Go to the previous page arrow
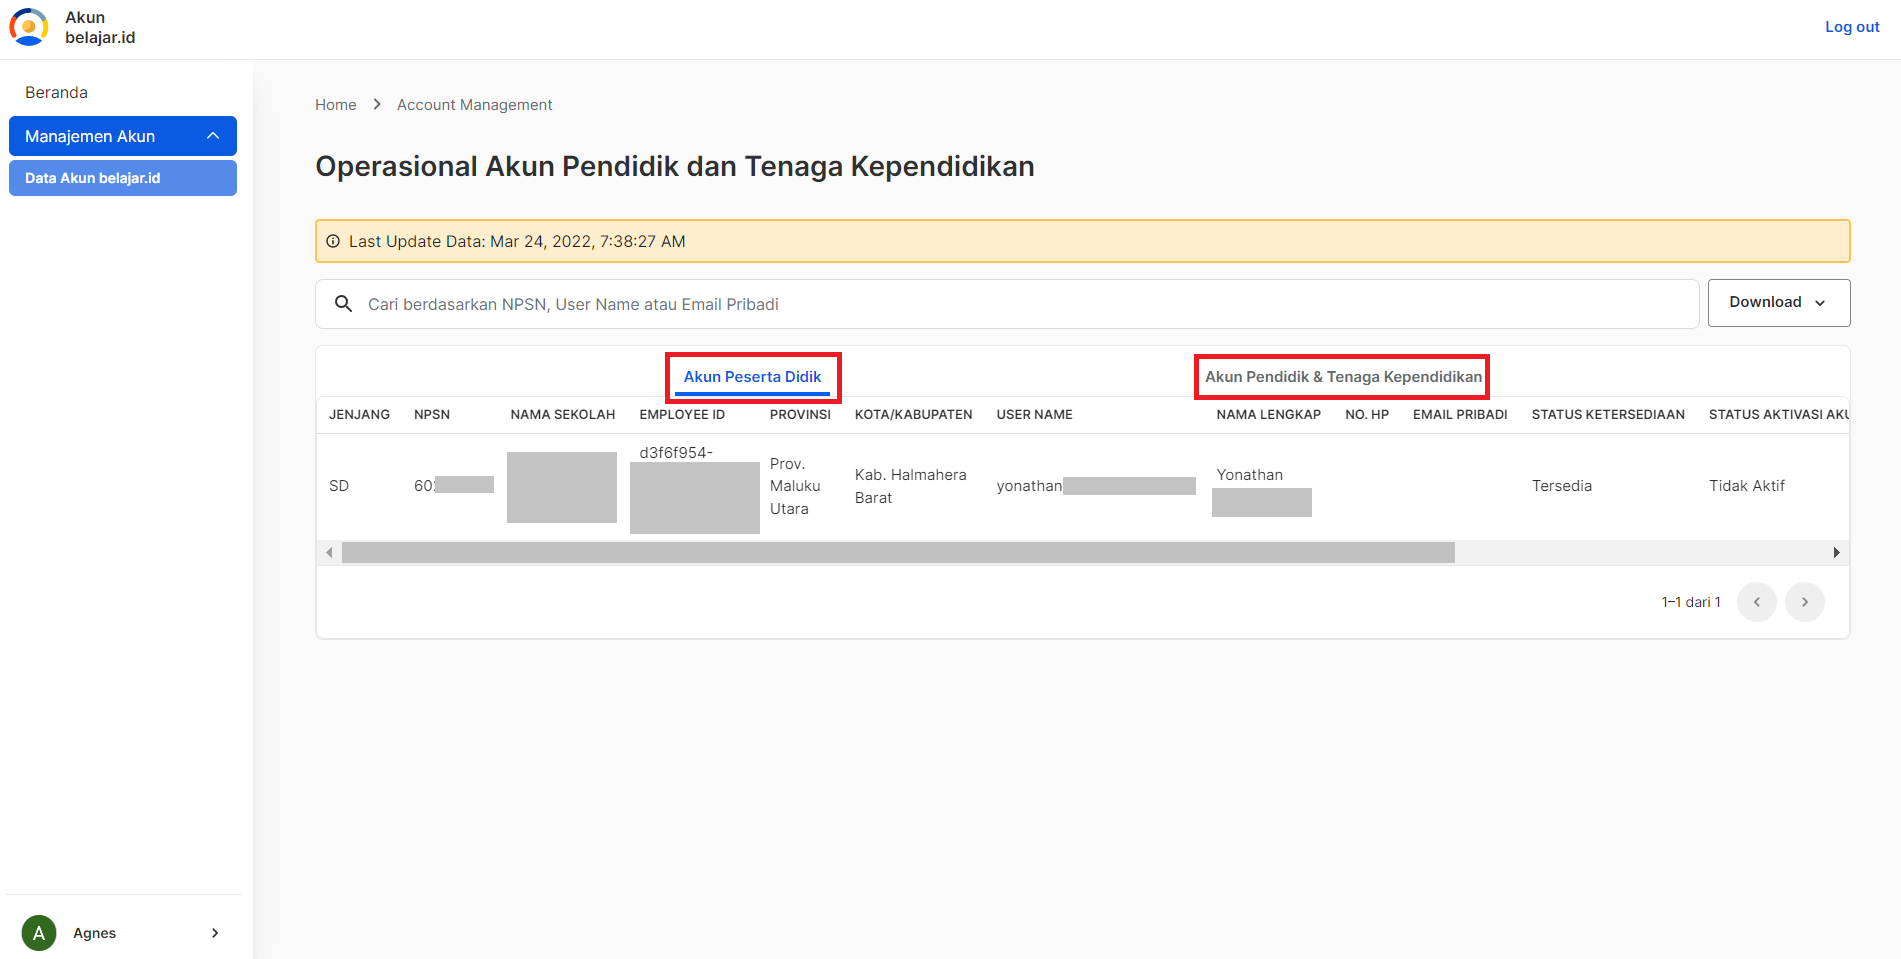The height and width of the screenshot is (959, 1901). click(x=1756, y=602)
